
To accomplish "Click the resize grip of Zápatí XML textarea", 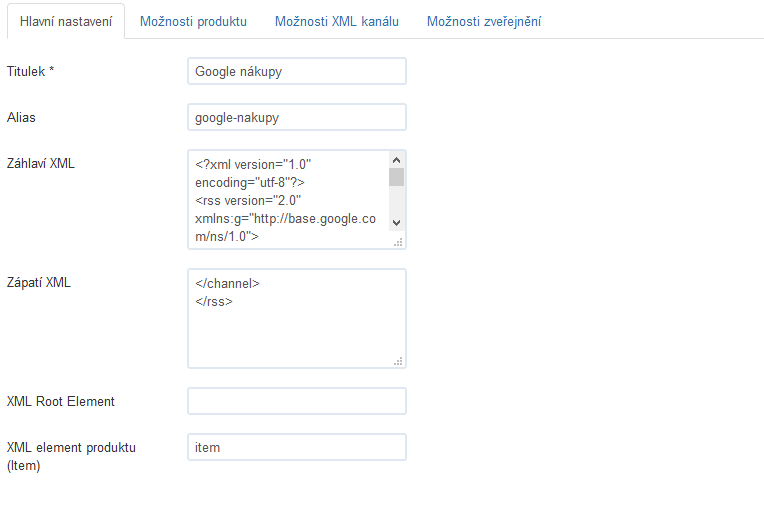I will (399, 361).
